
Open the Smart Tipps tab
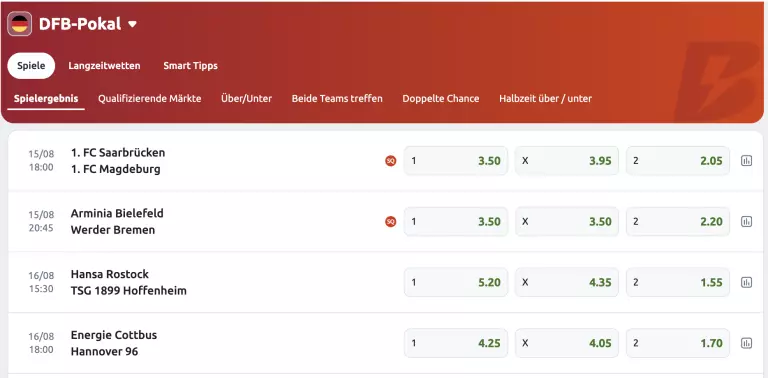point(191,66)
